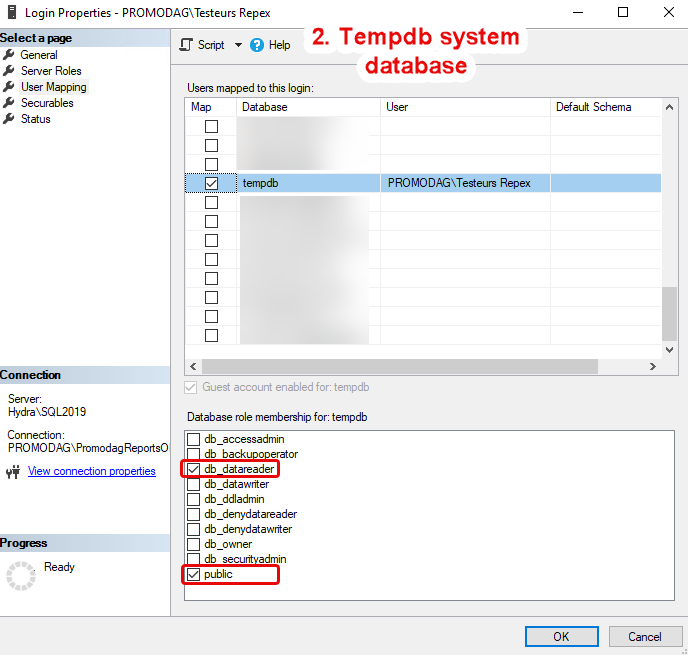This screenshot has width=689, height=656.
Task: Click the wrench icon beside Server Roles
Action: (x=9, y=71)
